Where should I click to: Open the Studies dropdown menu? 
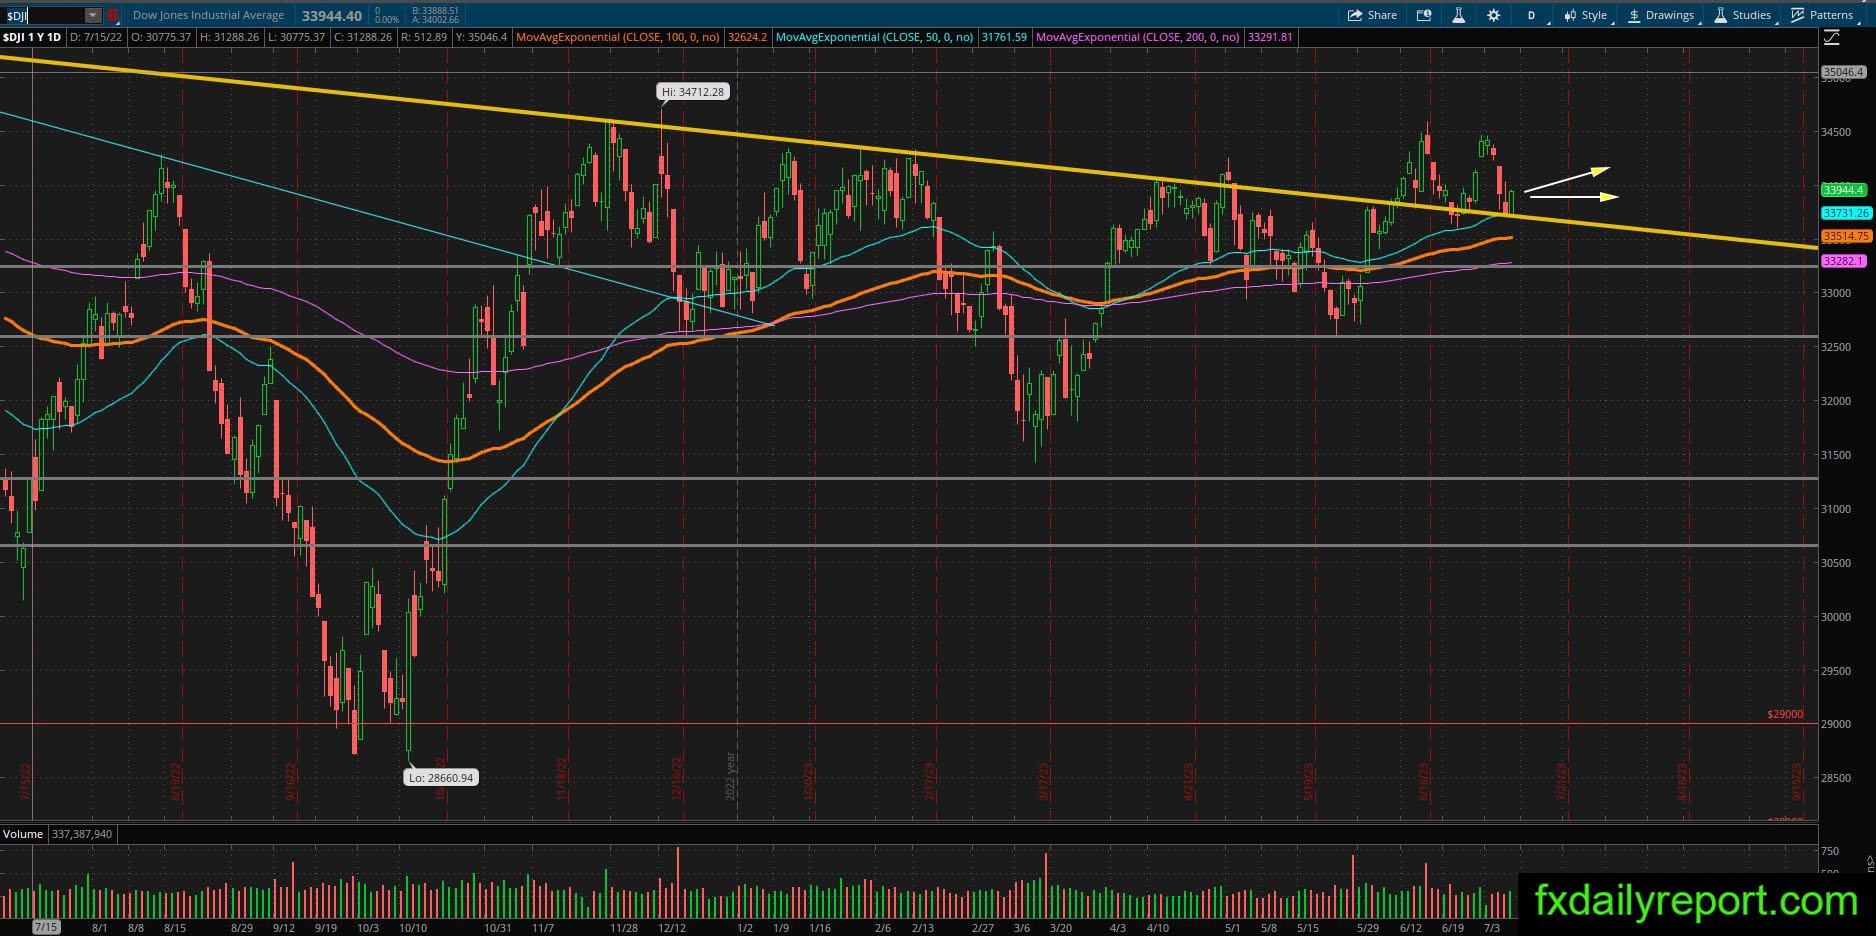coord(1743,15)
